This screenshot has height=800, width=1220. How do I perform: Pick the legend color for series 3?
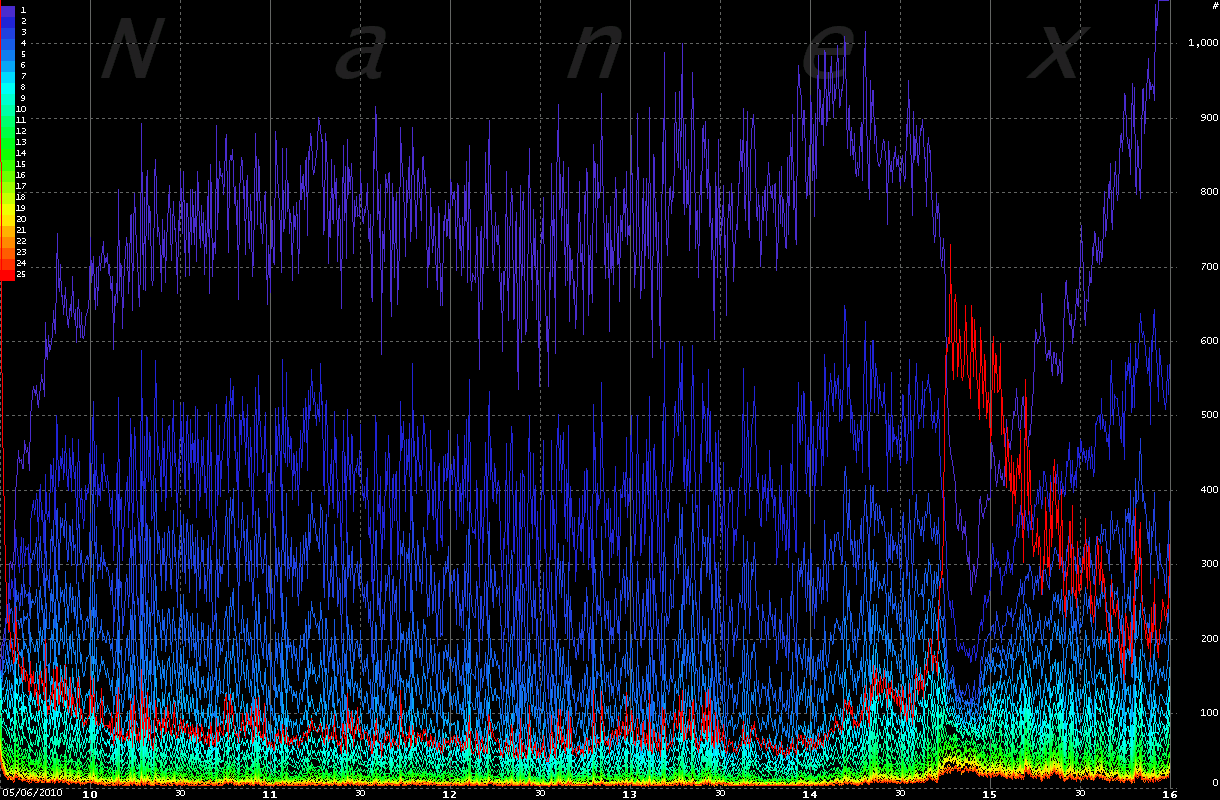pyautogui.click(x=7, y=31)
